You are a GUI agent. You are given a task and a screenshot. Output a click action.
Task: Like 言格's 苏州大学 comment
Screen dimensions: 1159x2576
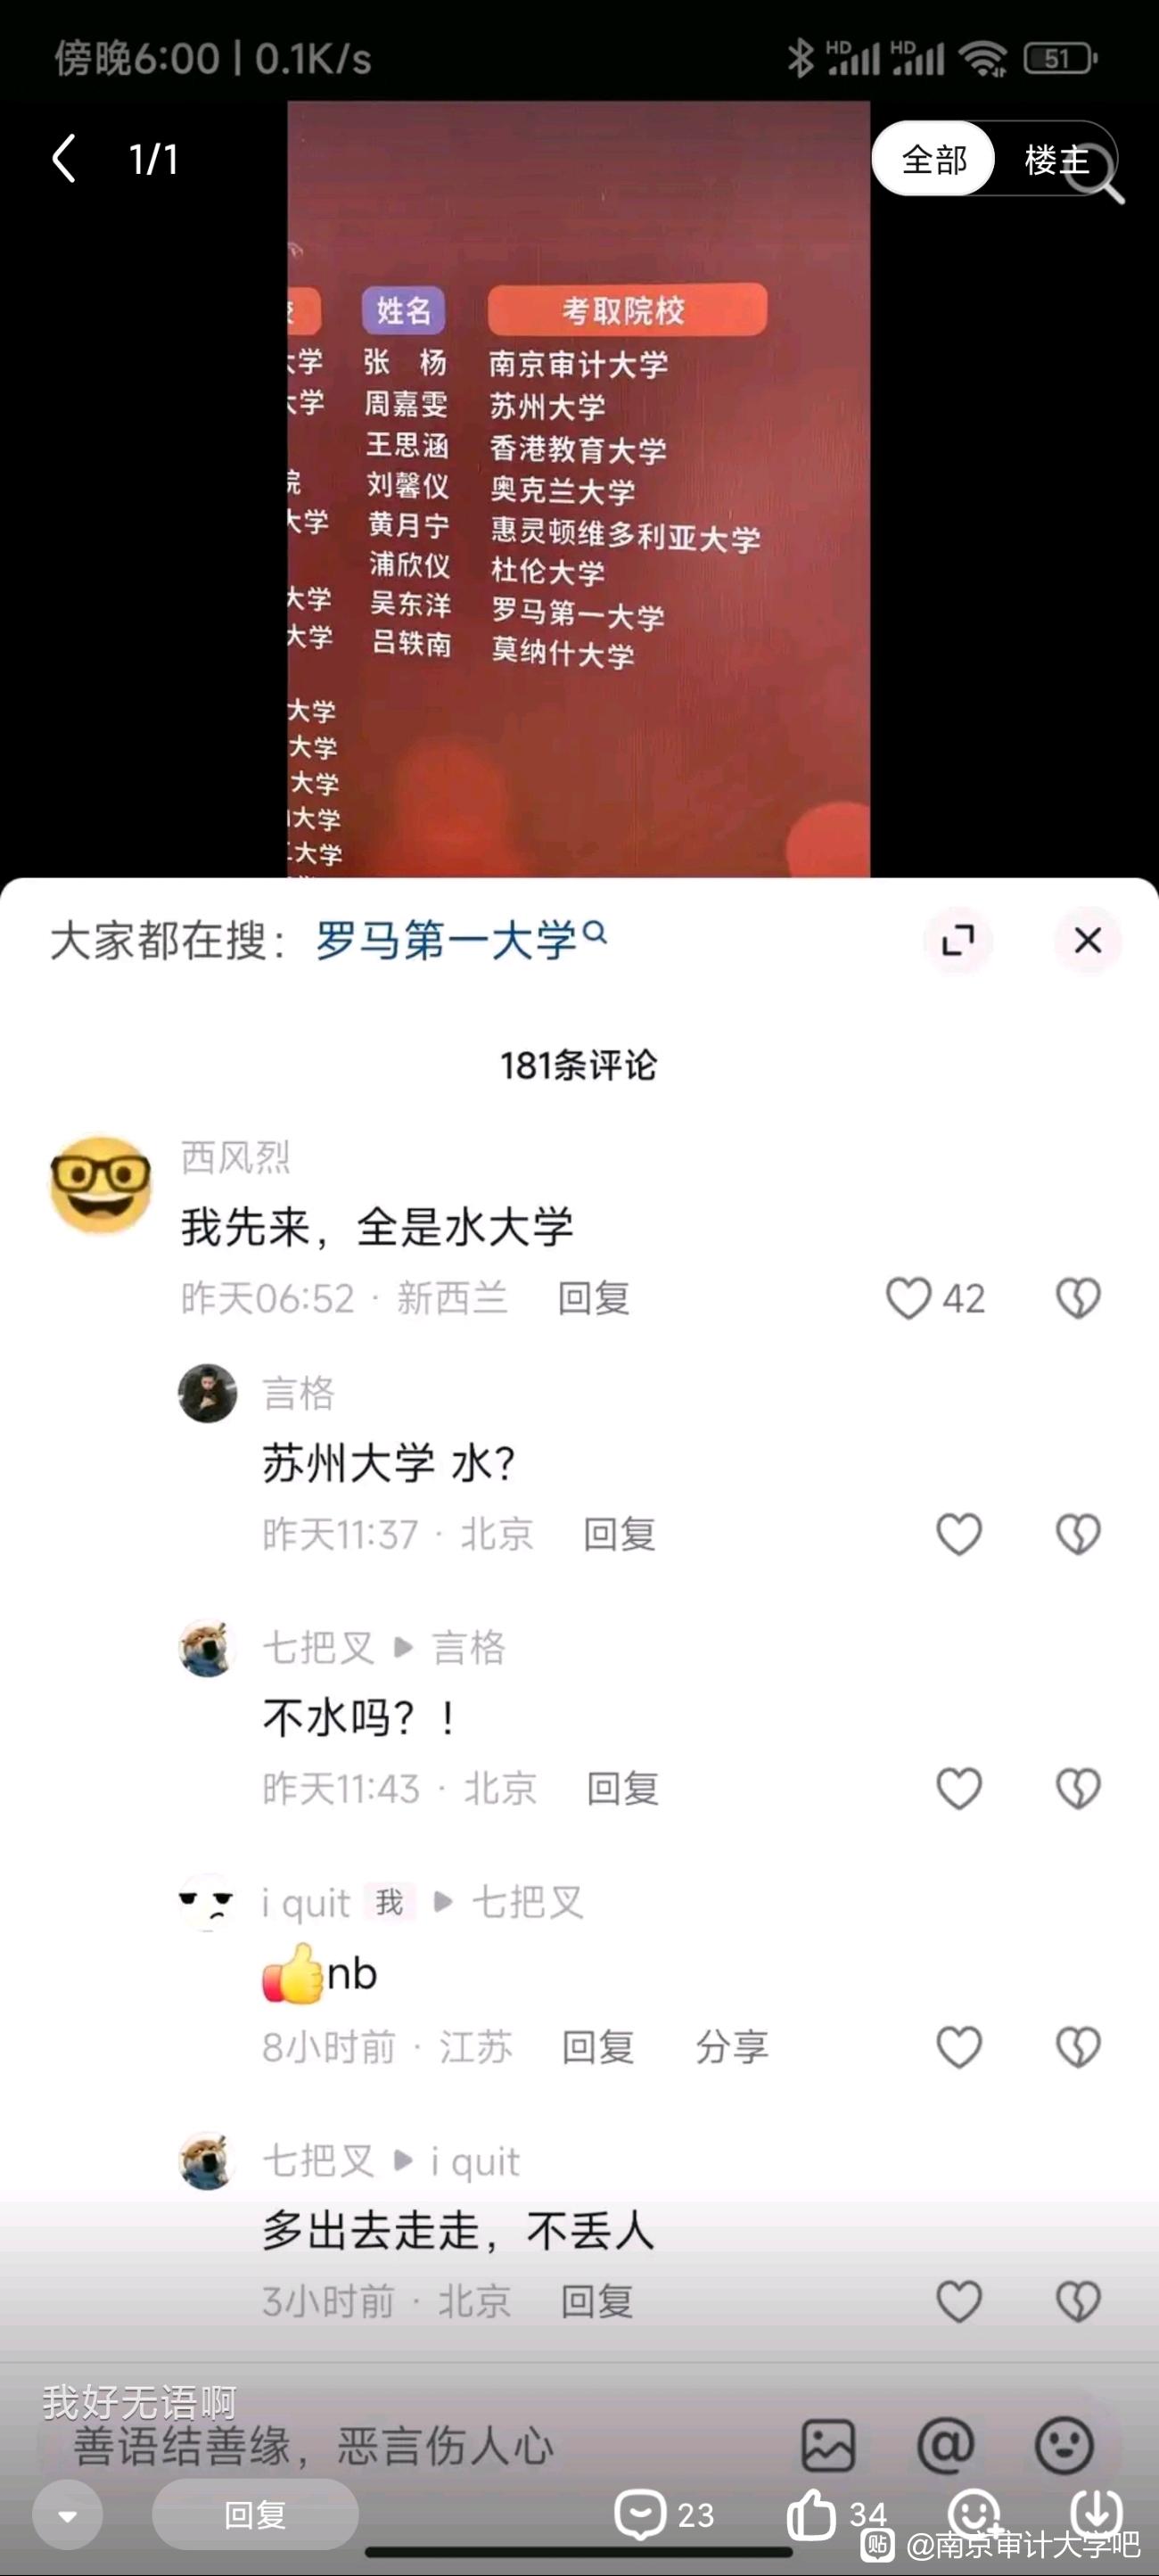click(x=958, y=1534)
